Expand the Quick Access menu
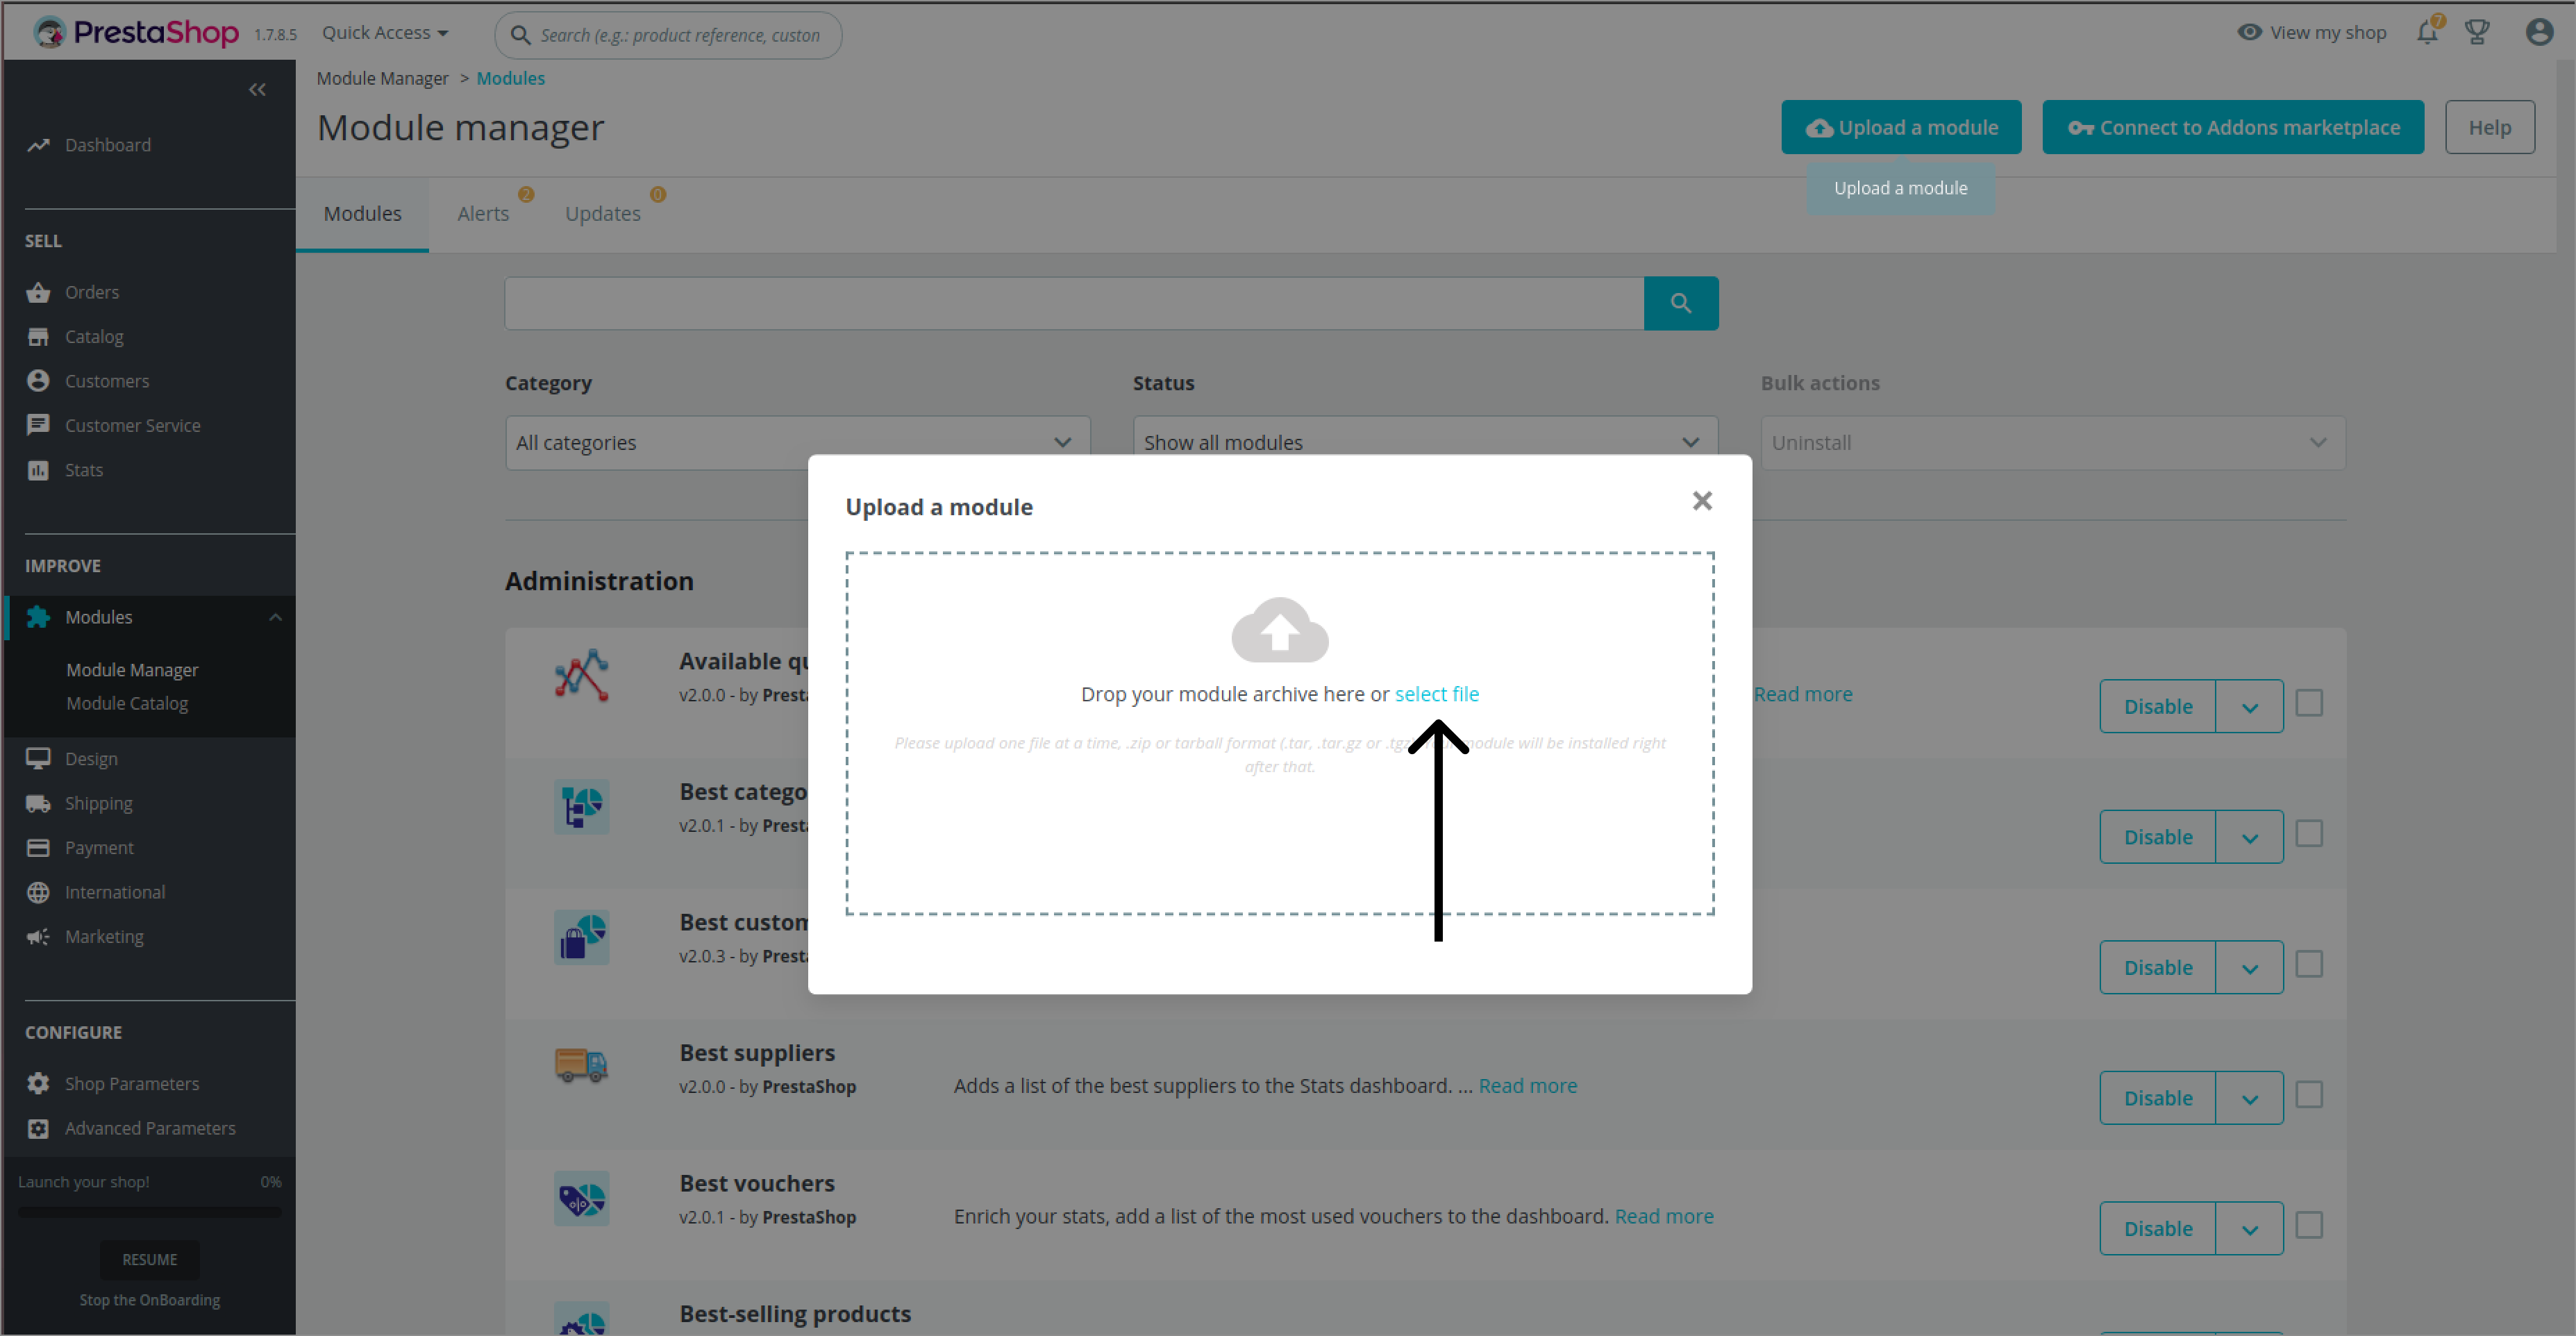The height and width of the screenshot is (1336, 2576). coord(385,33)
